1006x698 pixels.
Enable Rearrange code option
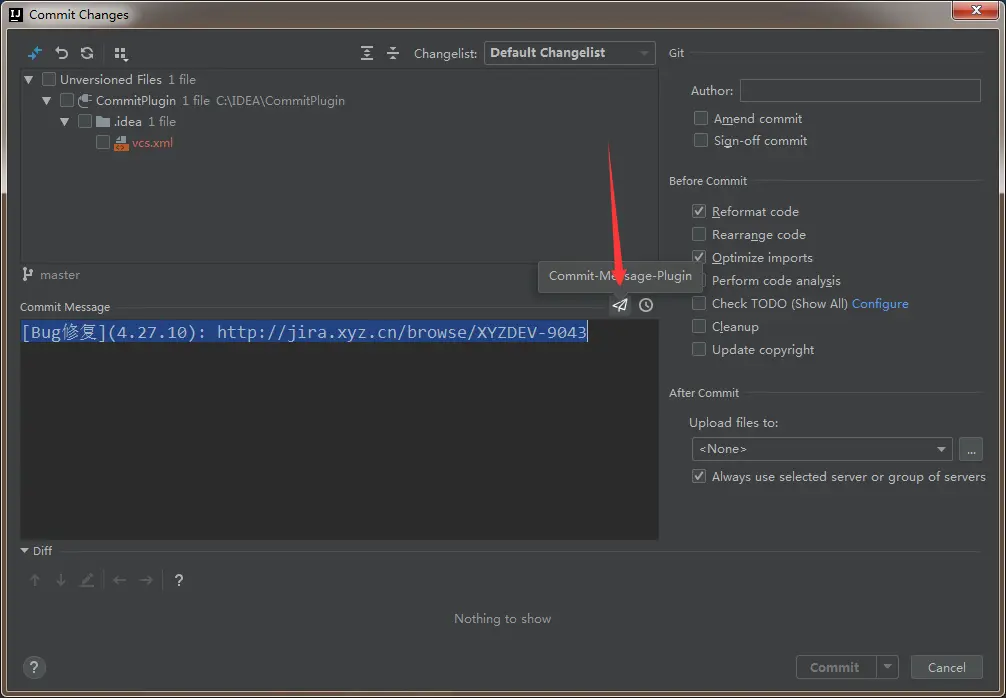click(x=699, y=234)
